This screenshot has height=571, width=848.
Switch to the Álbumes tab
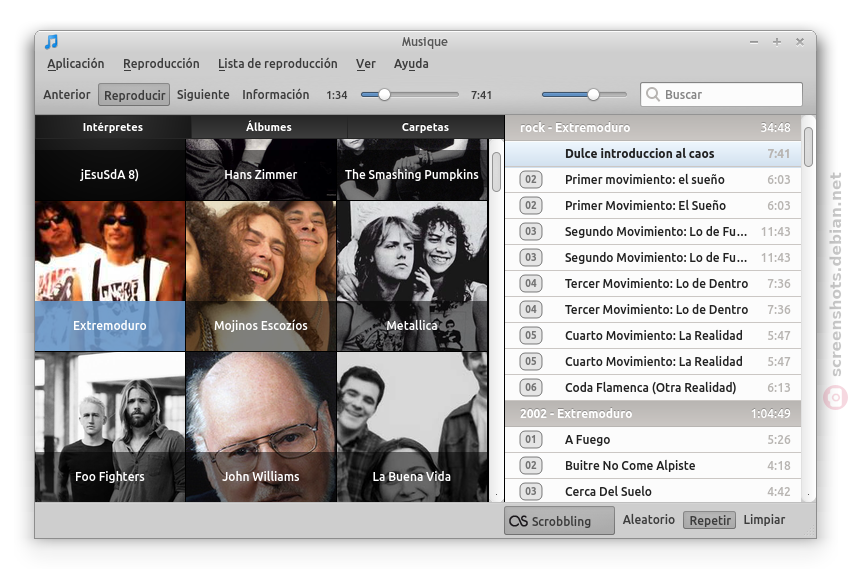click(269, 127)
